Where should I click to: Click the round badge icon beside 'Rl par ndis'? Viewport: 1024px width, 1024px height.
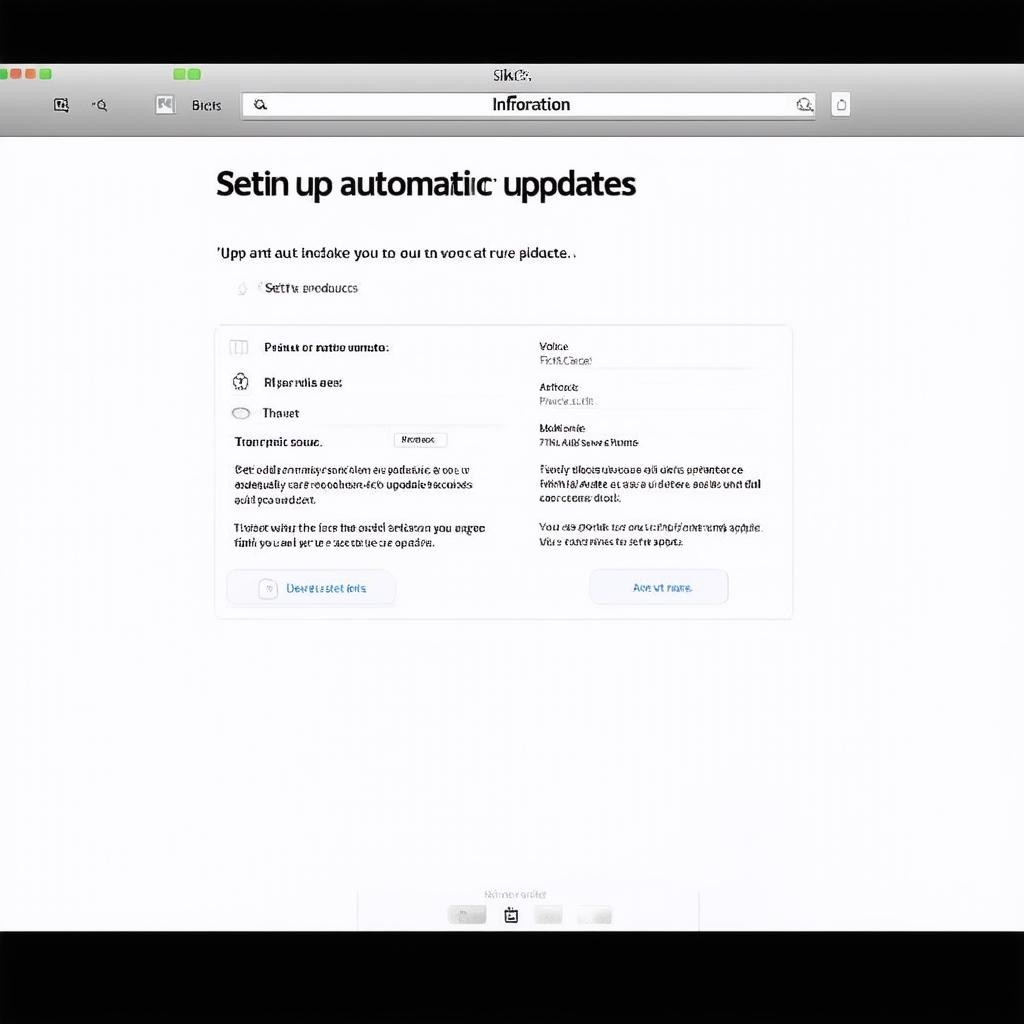[x=240, y=382]
